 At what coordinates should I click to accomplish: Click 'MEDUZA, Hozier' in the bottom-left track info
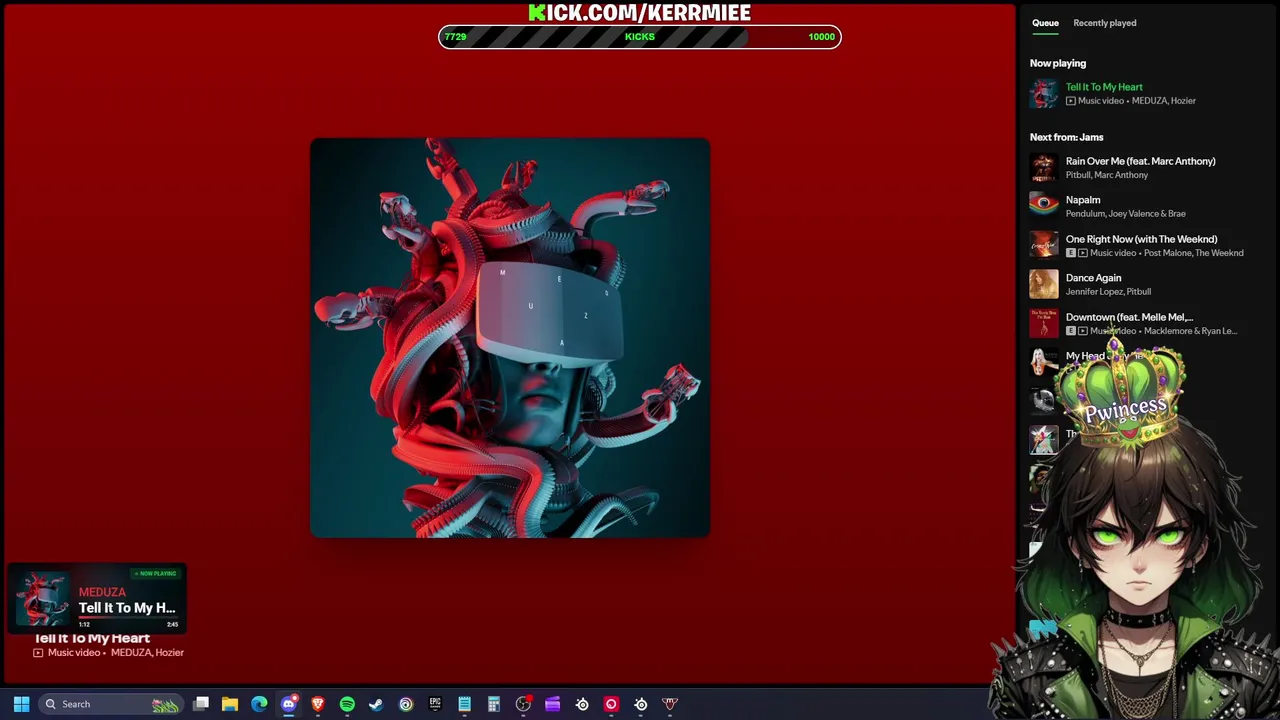[147, 653]
